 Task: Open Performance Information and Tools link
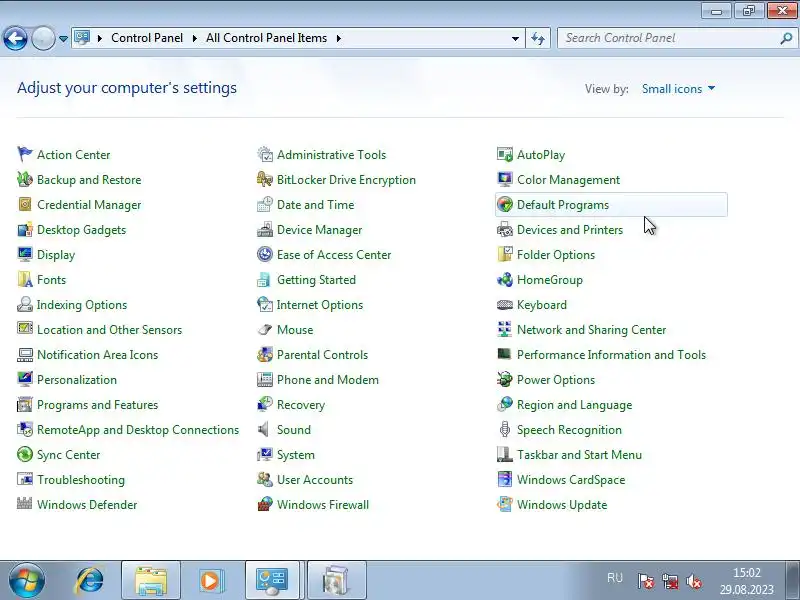pyautogui.click(x=611, y=355)
